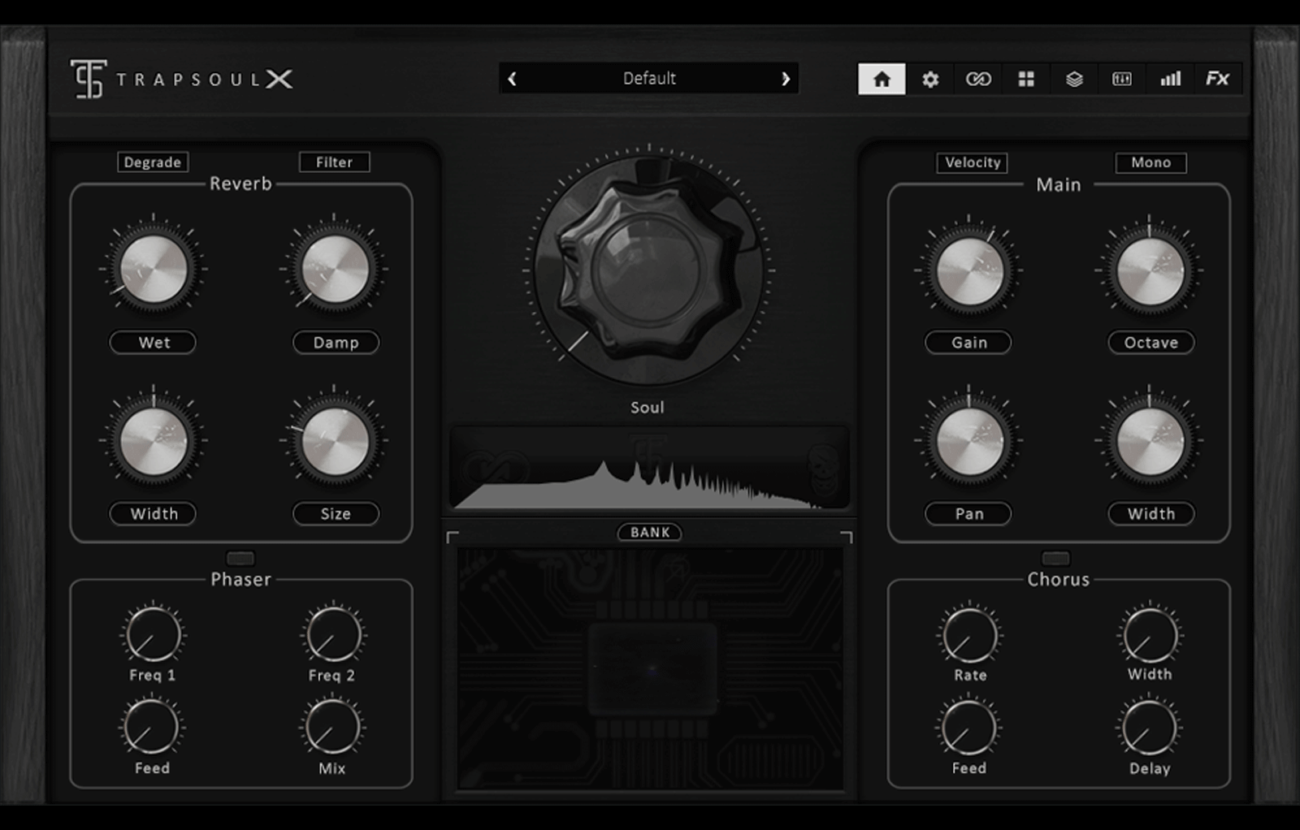Click the BANK button

point(649,533)
